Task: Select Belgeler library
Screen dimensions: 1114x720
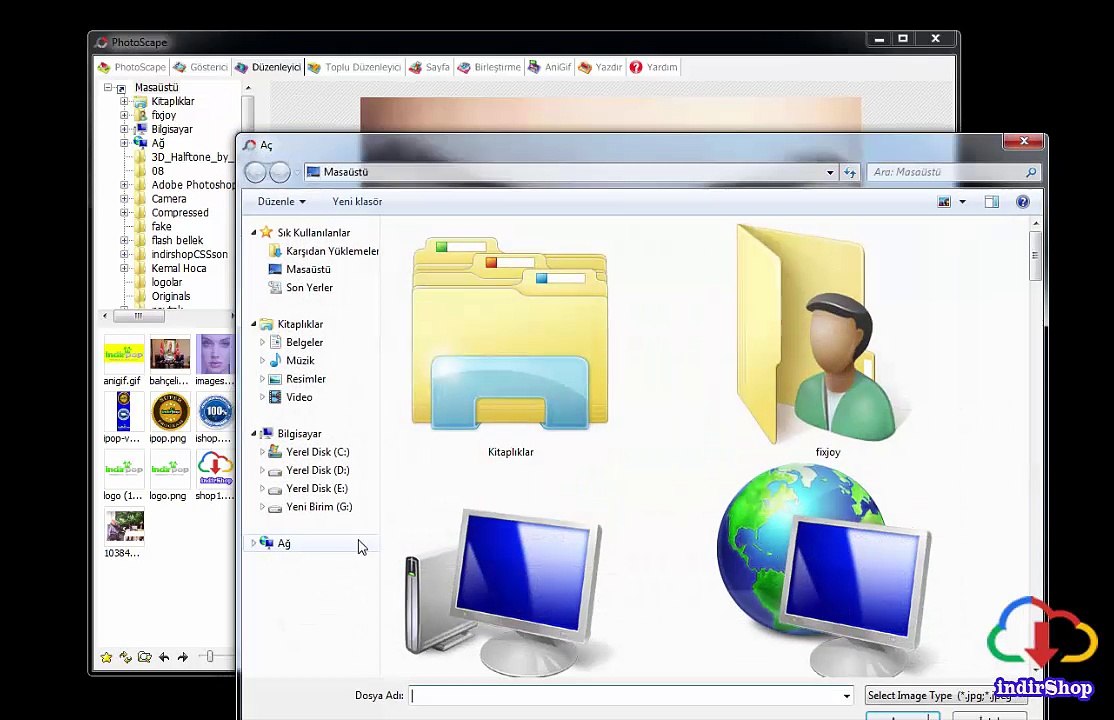Action: pyautogui.click(x=296, y=343)
